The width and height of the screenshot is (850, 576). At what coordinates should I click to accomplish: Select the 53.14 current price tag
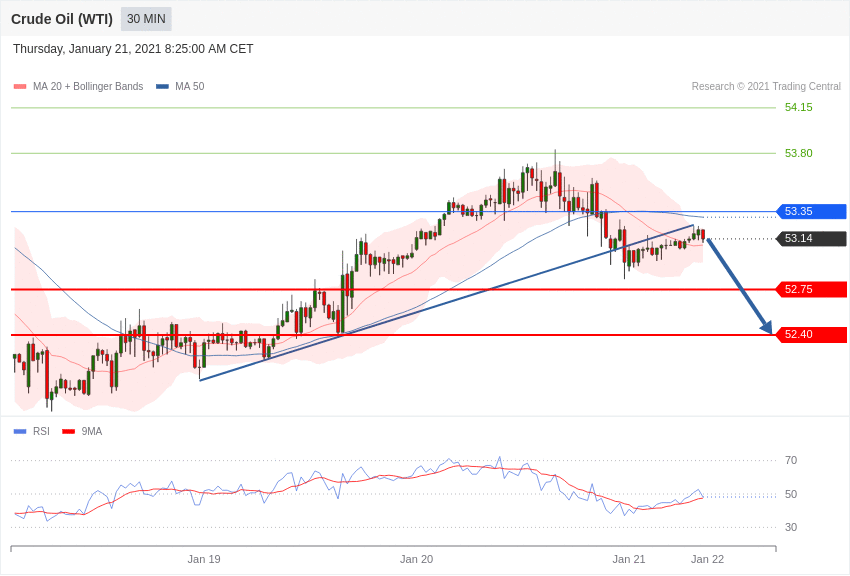coord(811,239)
